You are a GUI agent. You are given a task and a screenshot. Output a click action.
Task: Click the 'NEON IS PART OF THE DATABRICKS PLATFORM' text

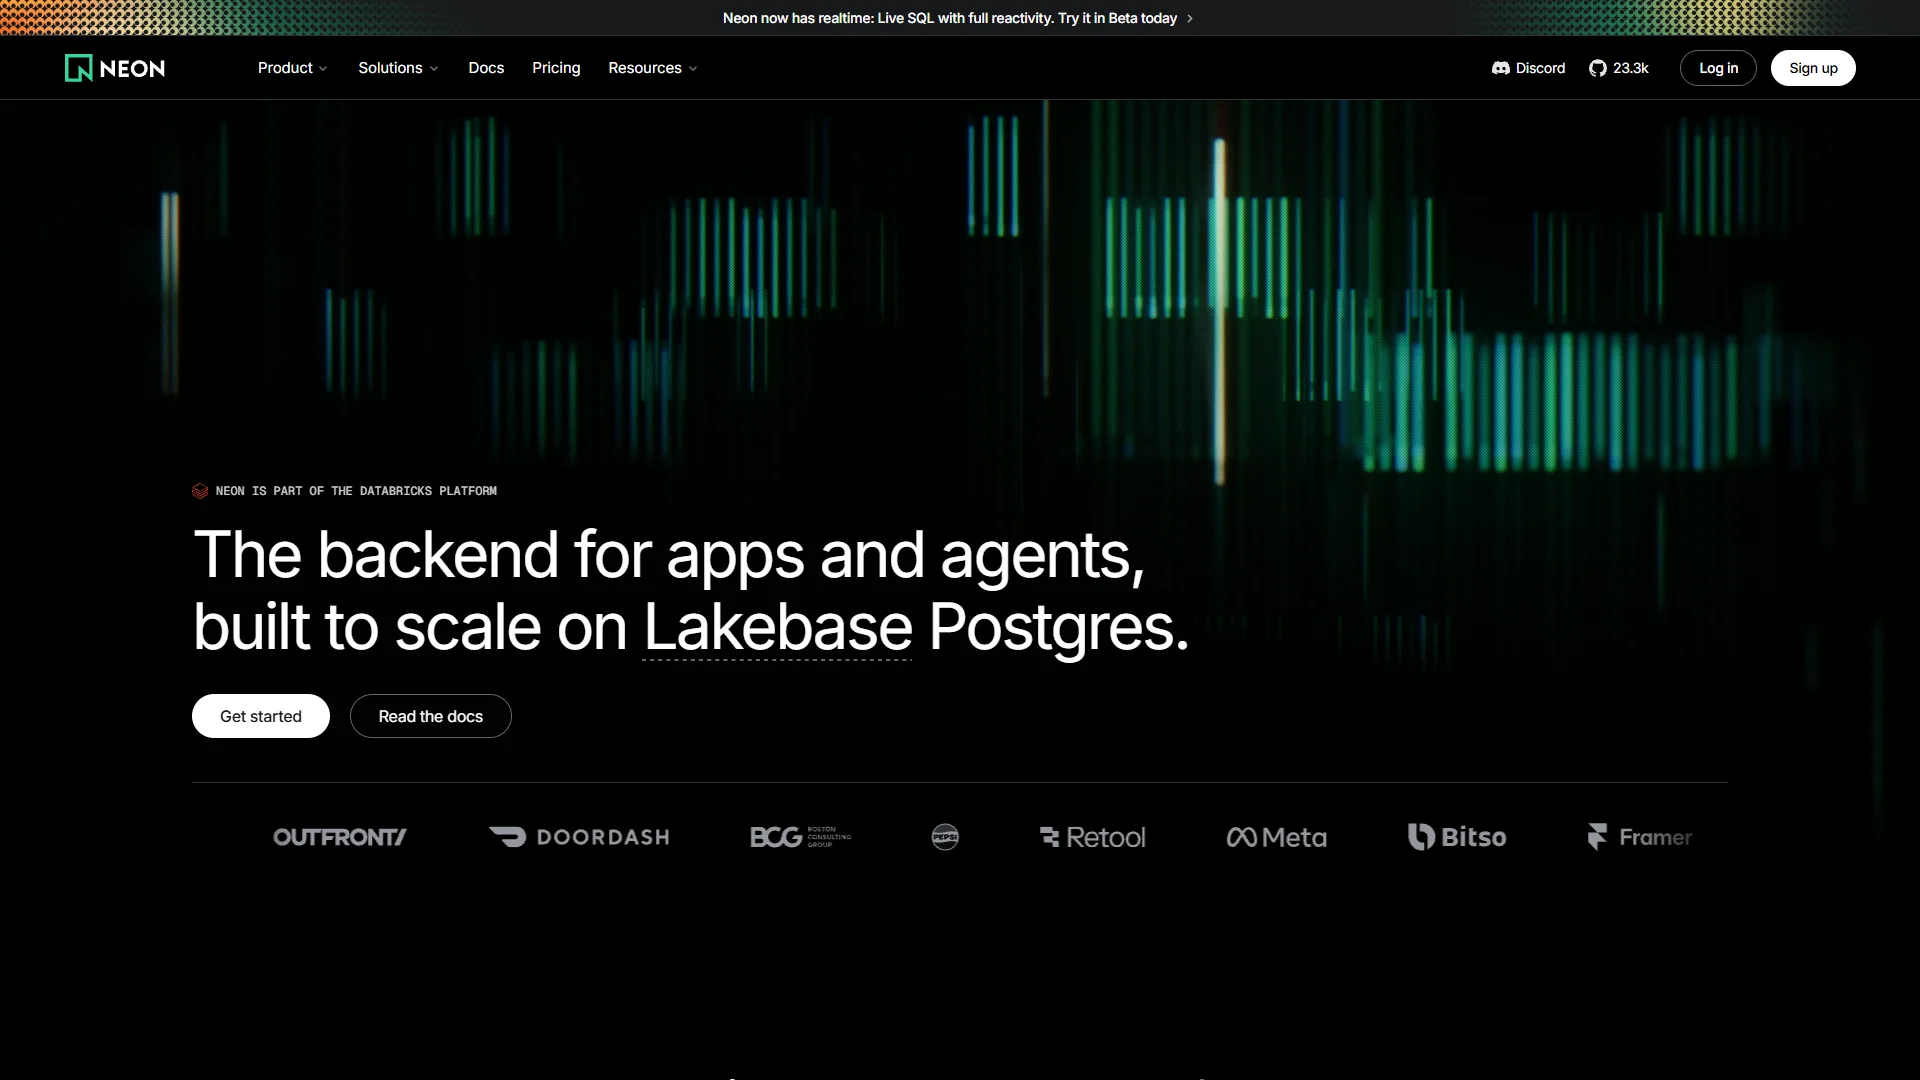356,491
